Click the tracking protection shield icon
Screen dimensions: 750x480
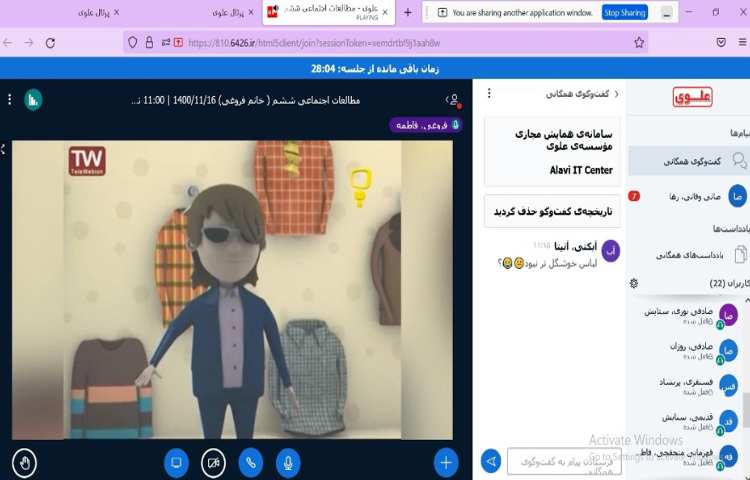[x=132, y=43]
